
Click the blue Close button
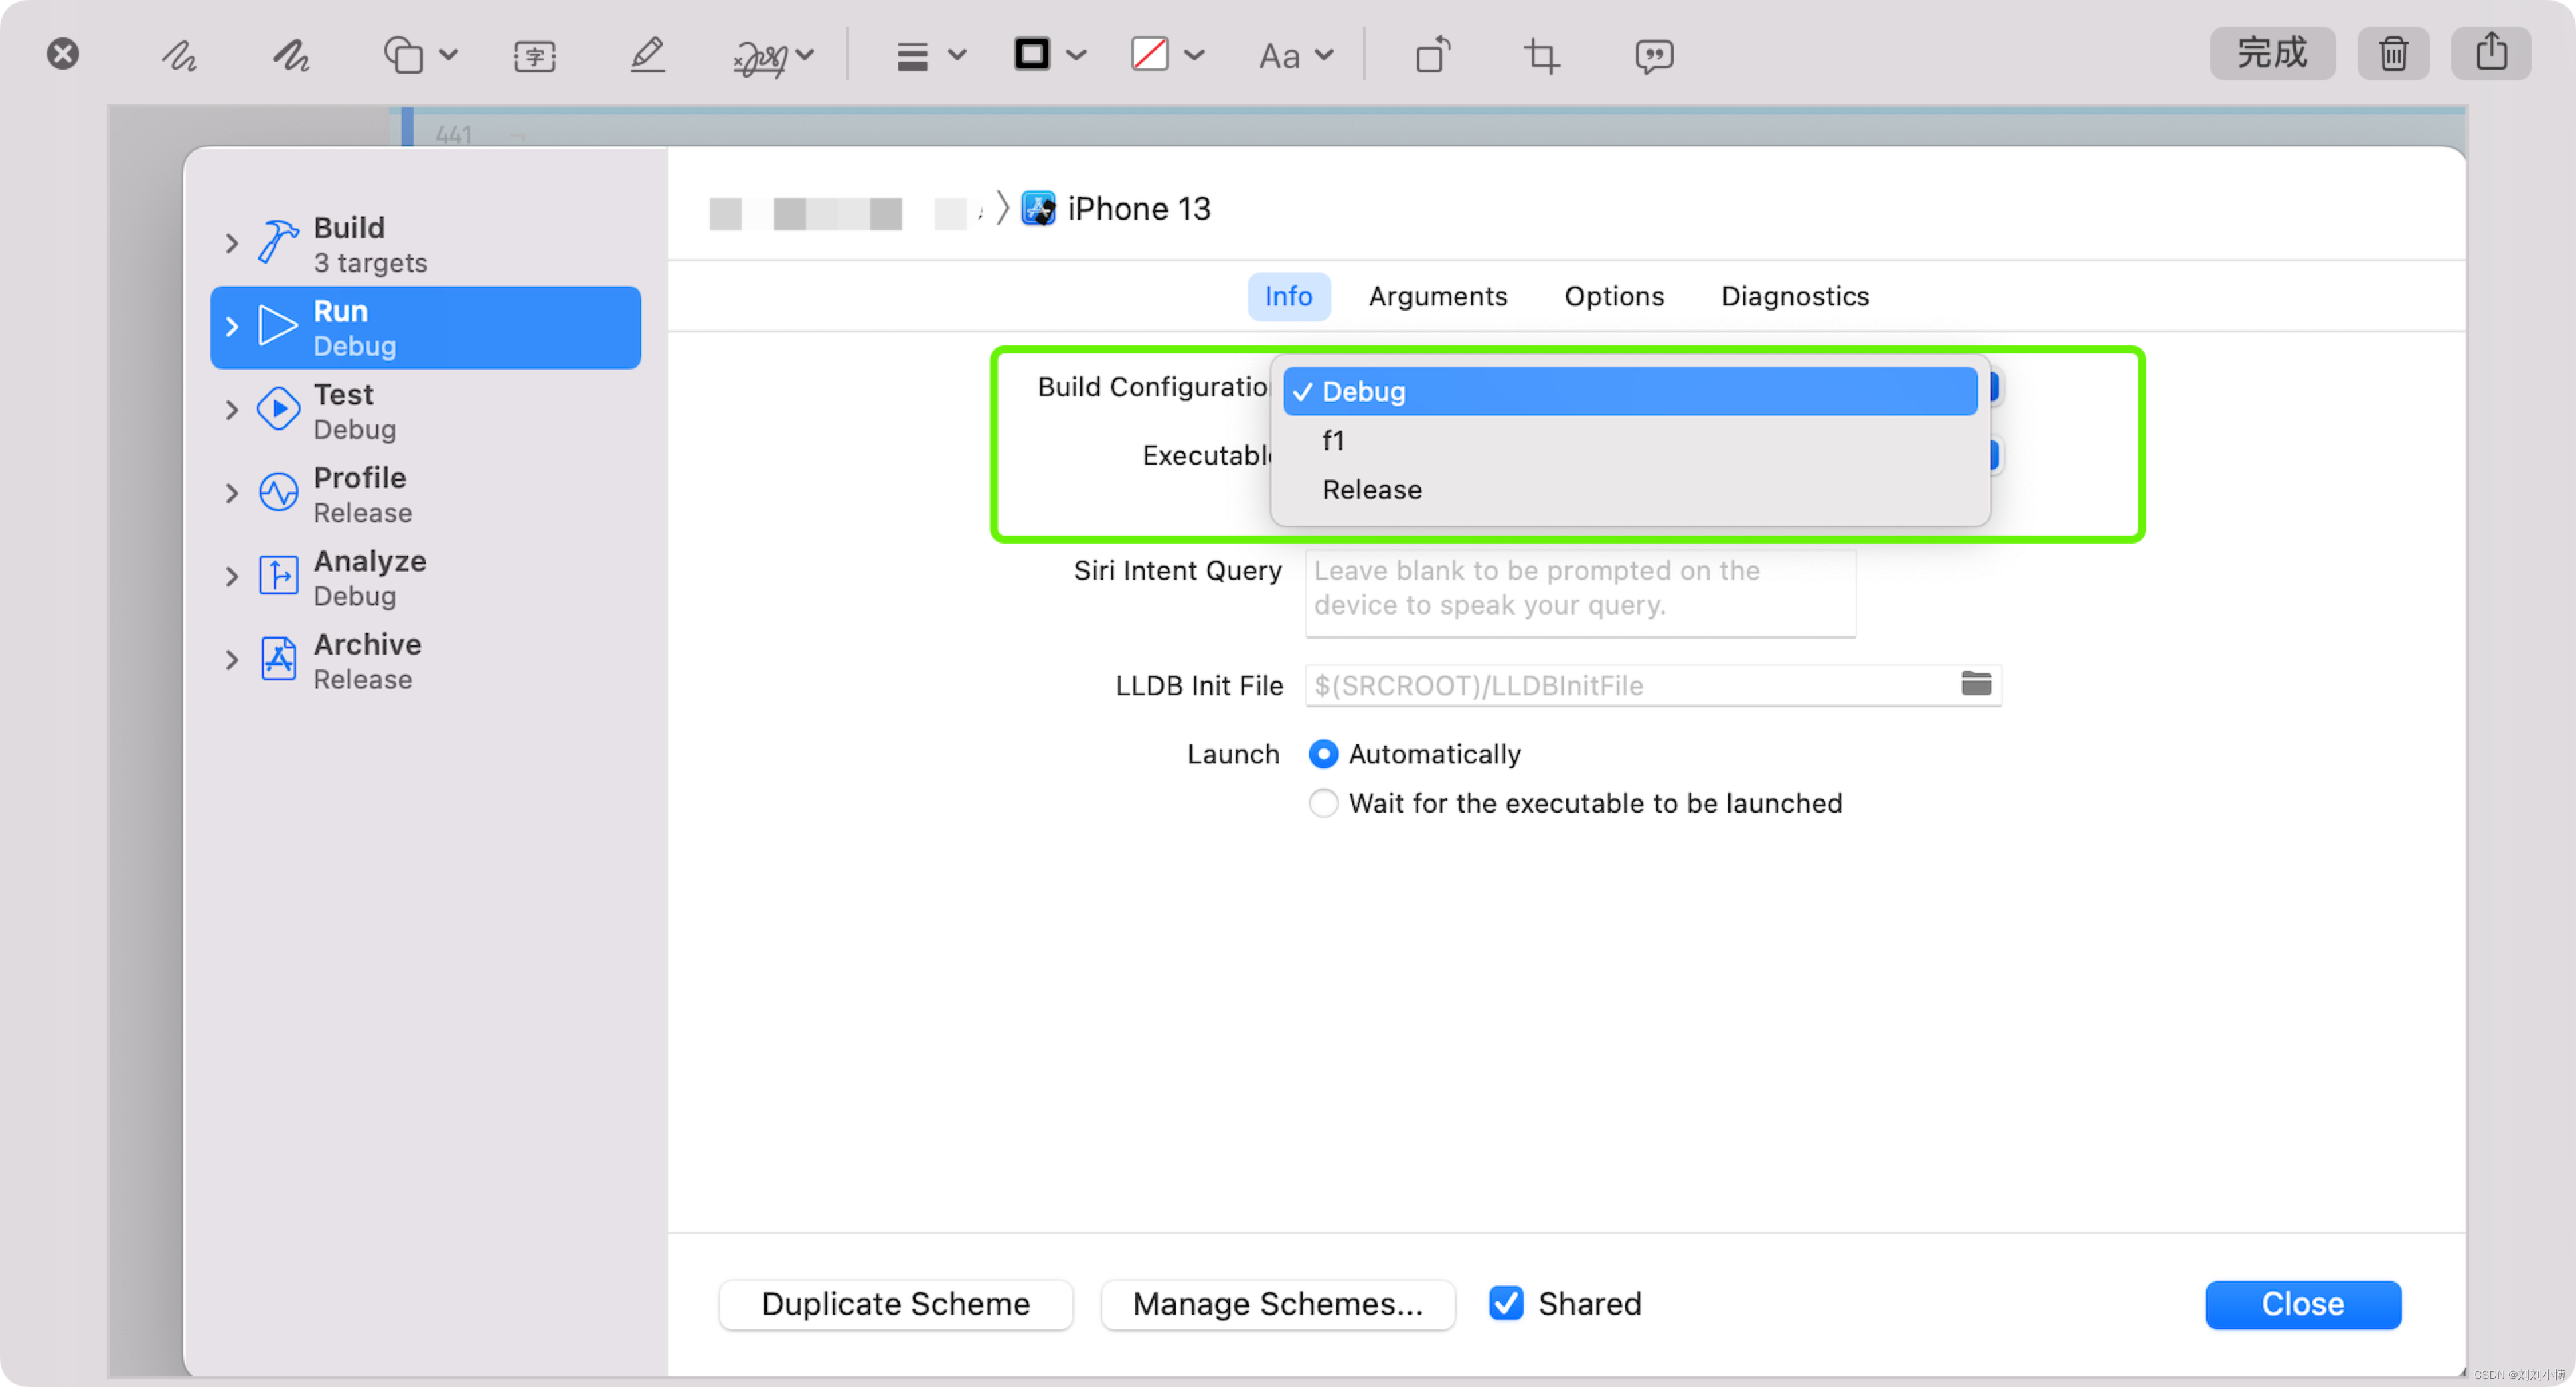[x=2302, y=1304]
